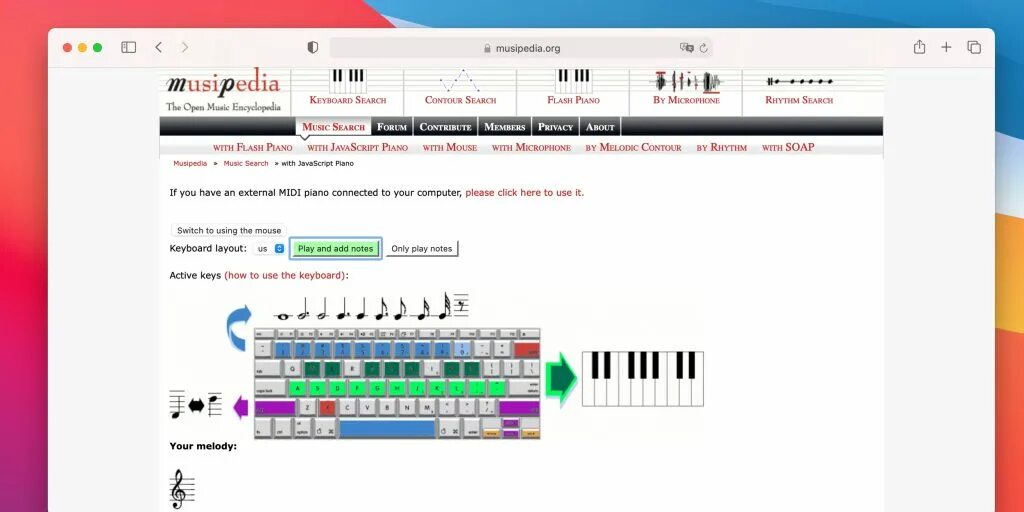Image resolution: width=1024 pixels, height=512 pixels.
Task: Open a new tab with the plus icon
Action: tap(946, 47)
